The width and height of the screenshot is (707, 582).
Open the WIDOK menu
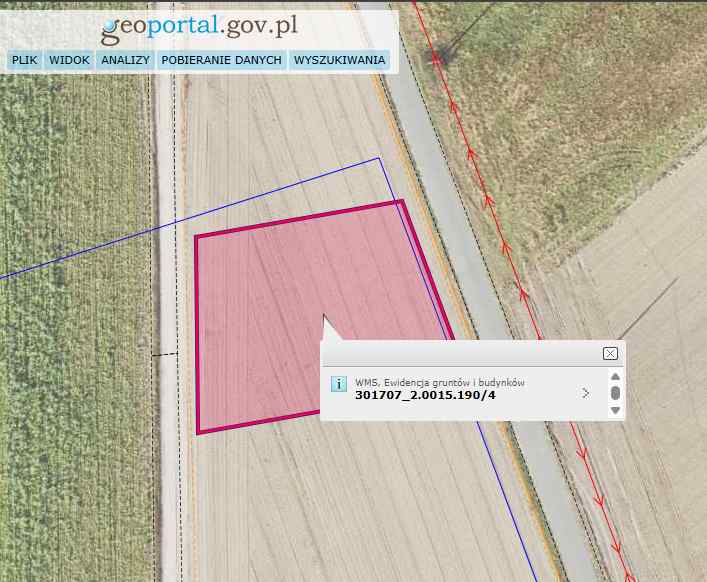[x=69, y=60]
